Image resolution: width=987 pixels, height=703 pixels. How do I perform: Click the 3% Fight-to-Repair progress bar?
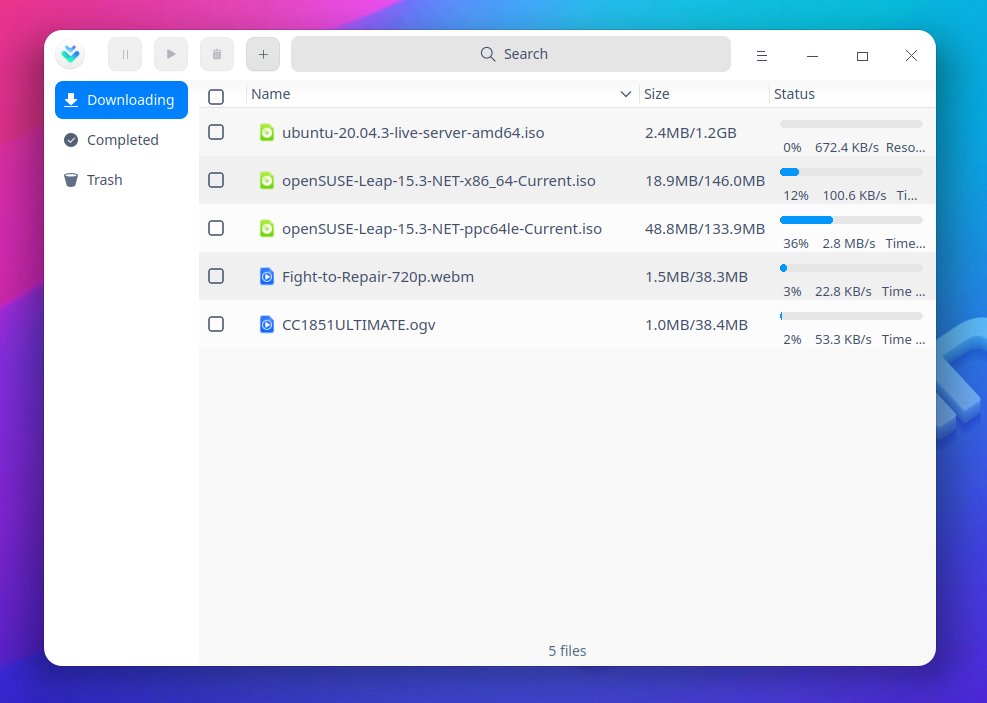click(851, 268)
